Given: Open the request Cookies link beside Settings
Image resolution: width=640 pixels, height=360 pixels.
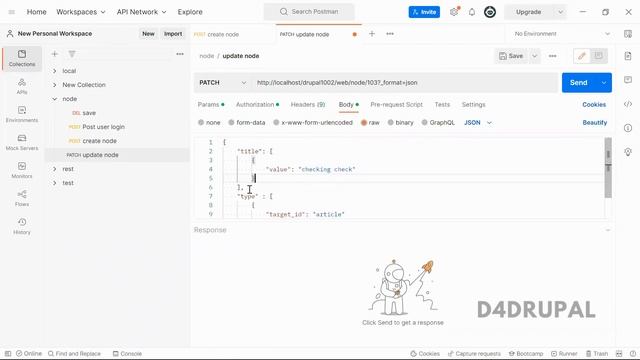Looking at the screenshot, I should tap(594, 104).
